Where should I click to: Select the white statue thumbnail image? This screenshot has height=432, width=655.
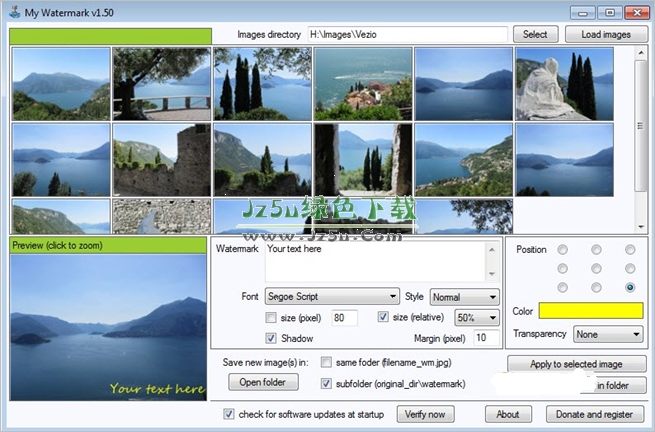564,84
